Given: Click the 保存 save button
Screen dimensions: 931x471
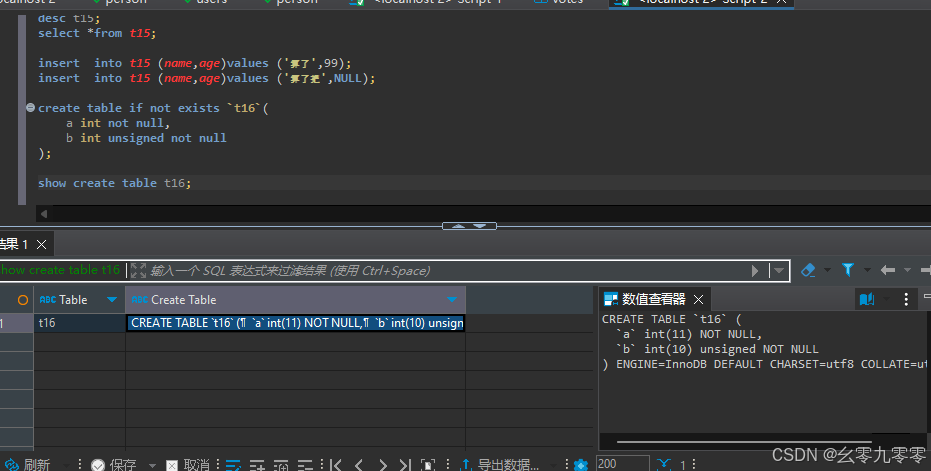Looking at the screenshot, I should pos(113,464).
